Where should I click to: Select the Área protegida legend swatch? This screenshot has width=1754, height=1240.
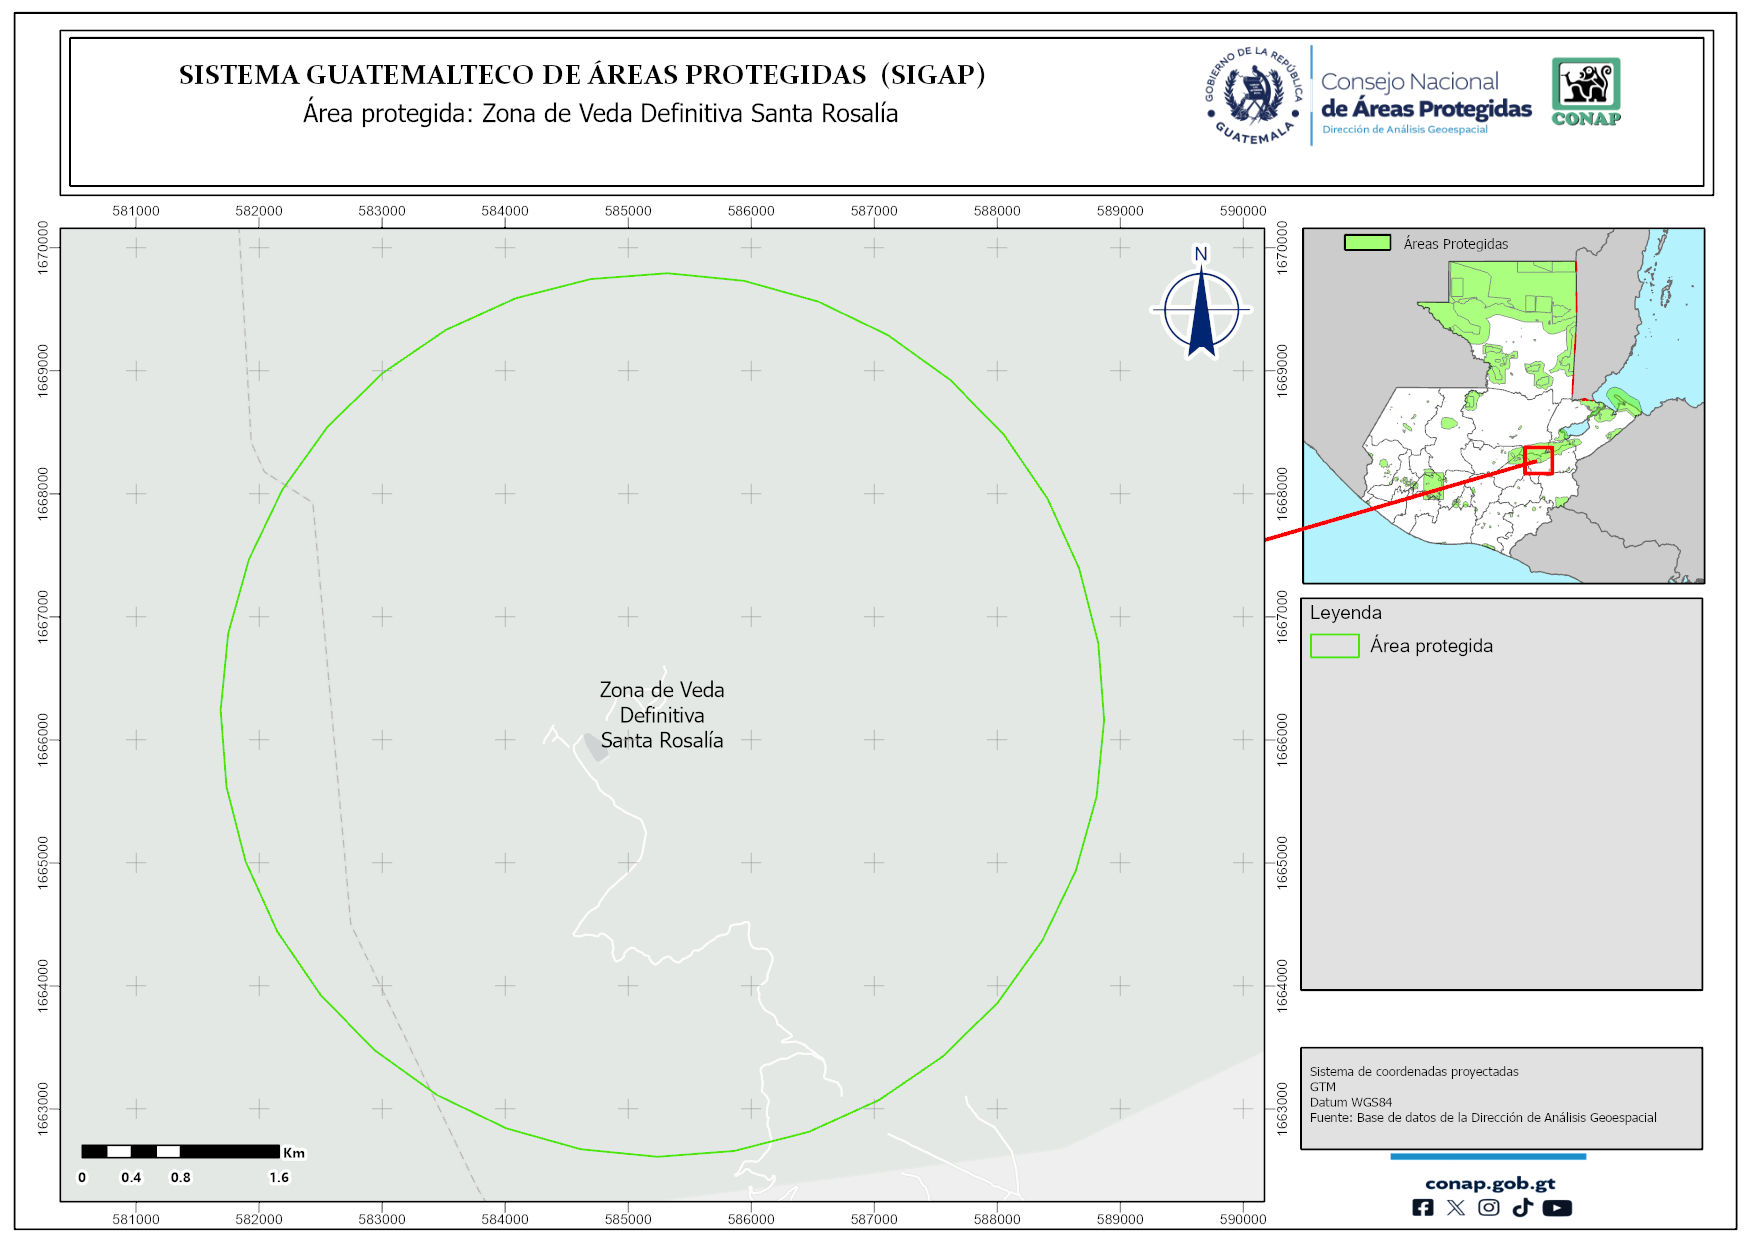[x=1334, y=646]
